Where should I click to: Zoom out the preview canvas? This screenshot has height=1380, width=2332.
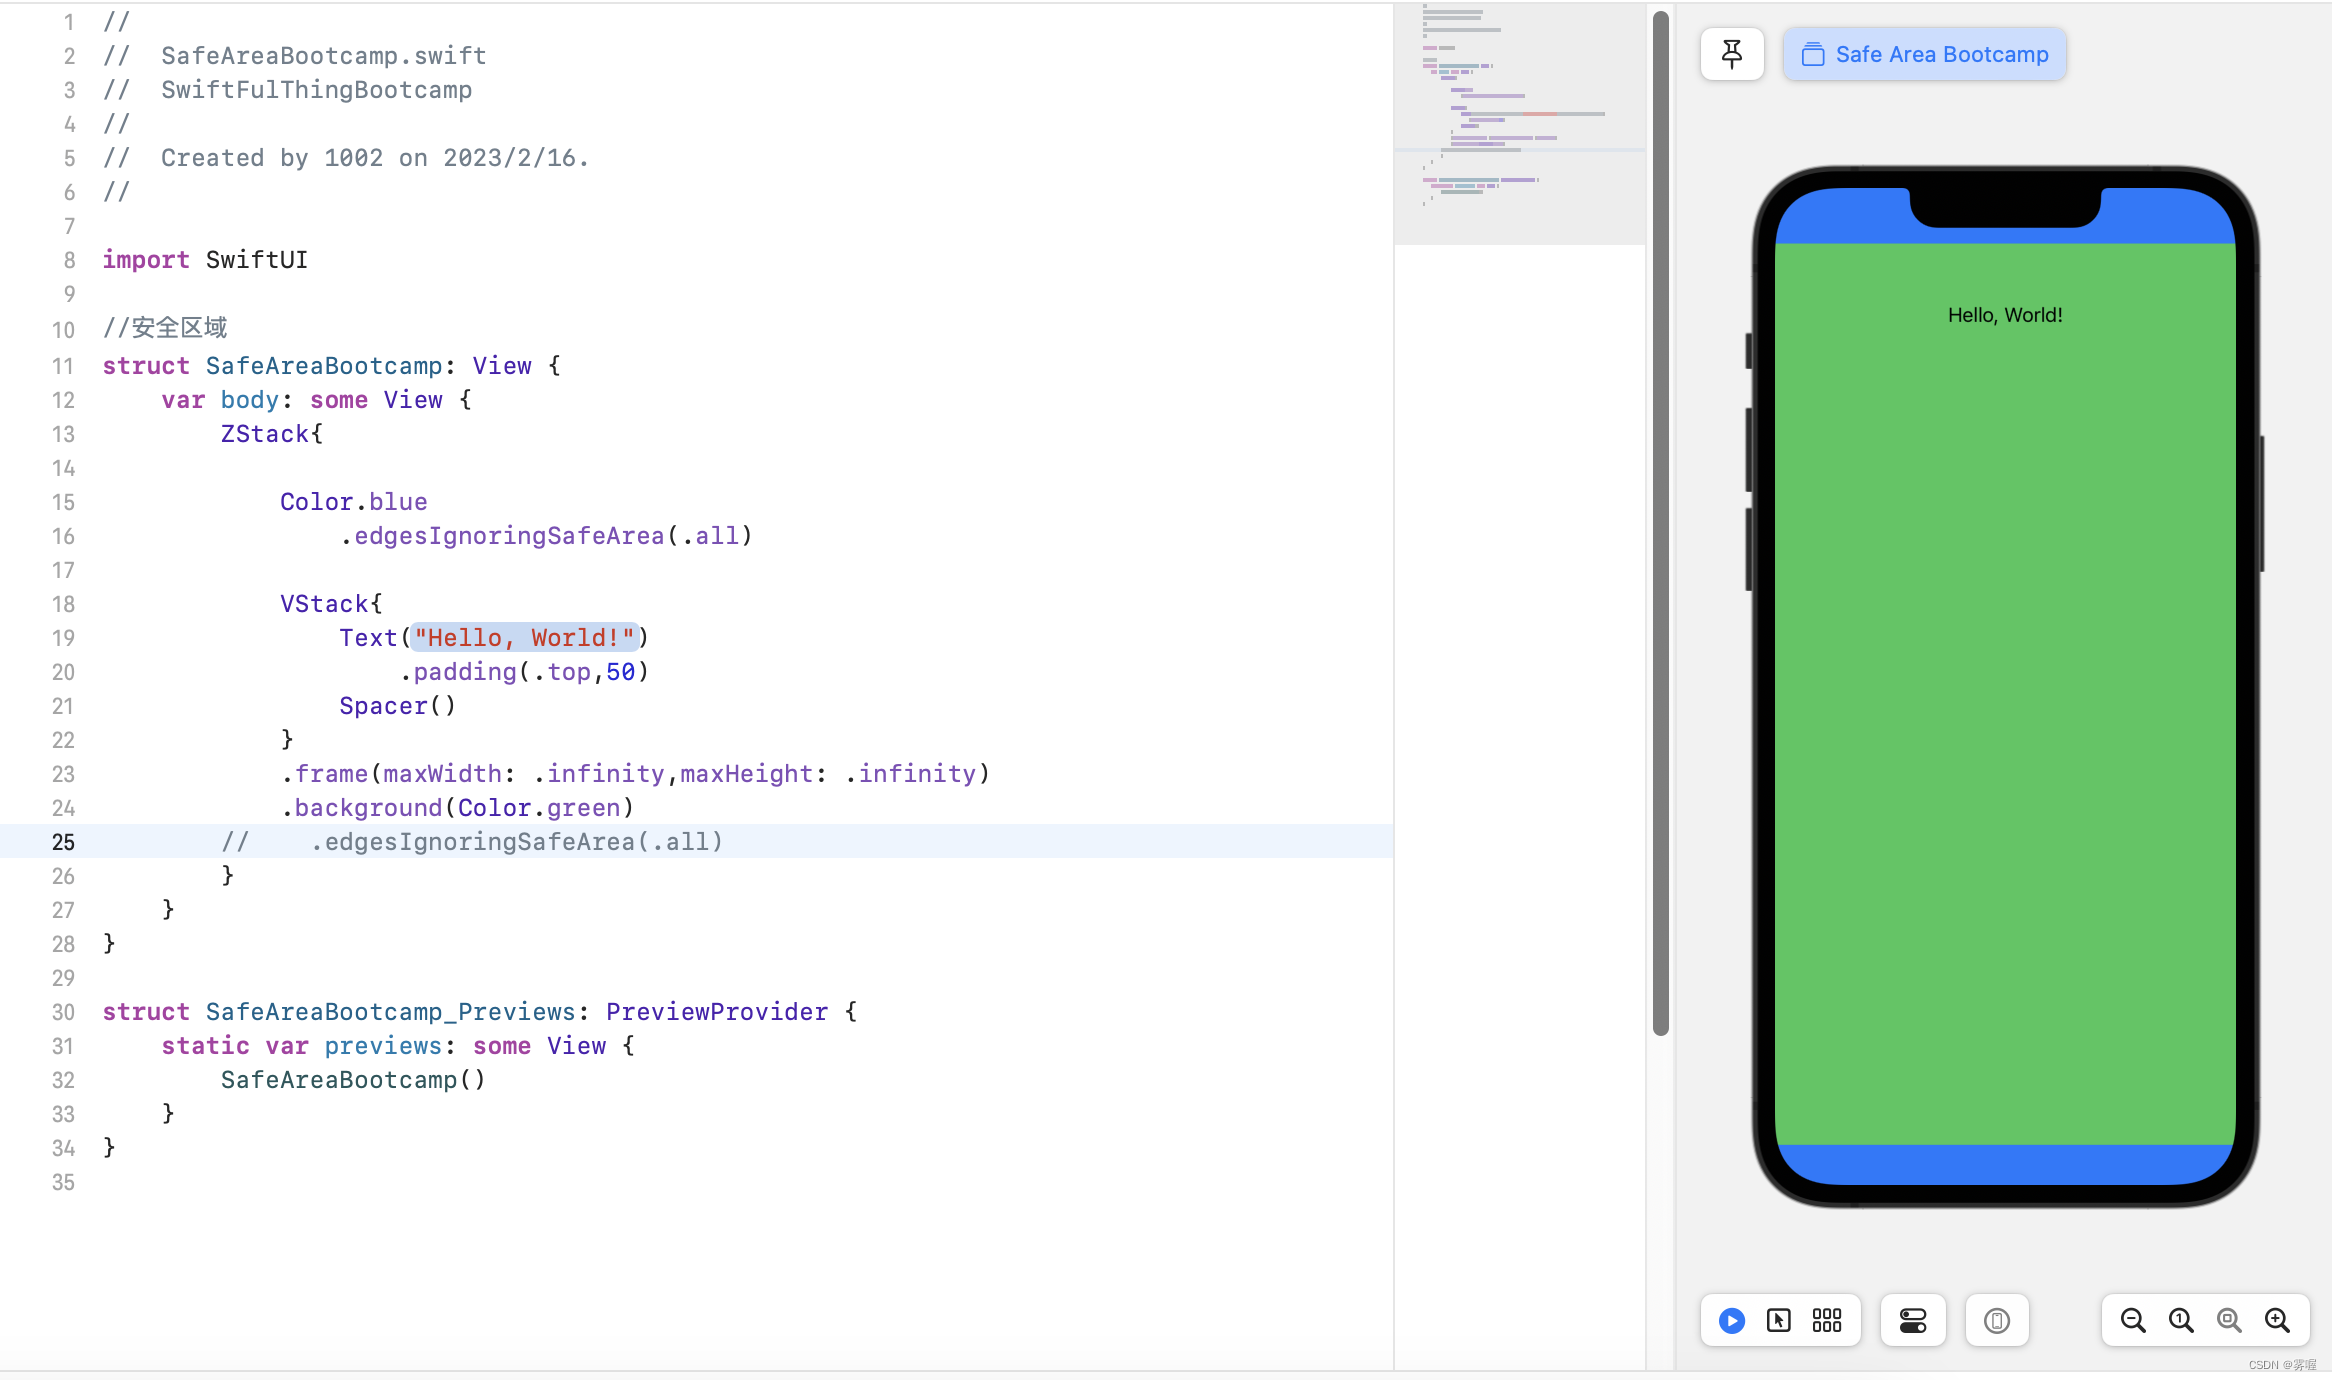(x=2133, y=1321)
